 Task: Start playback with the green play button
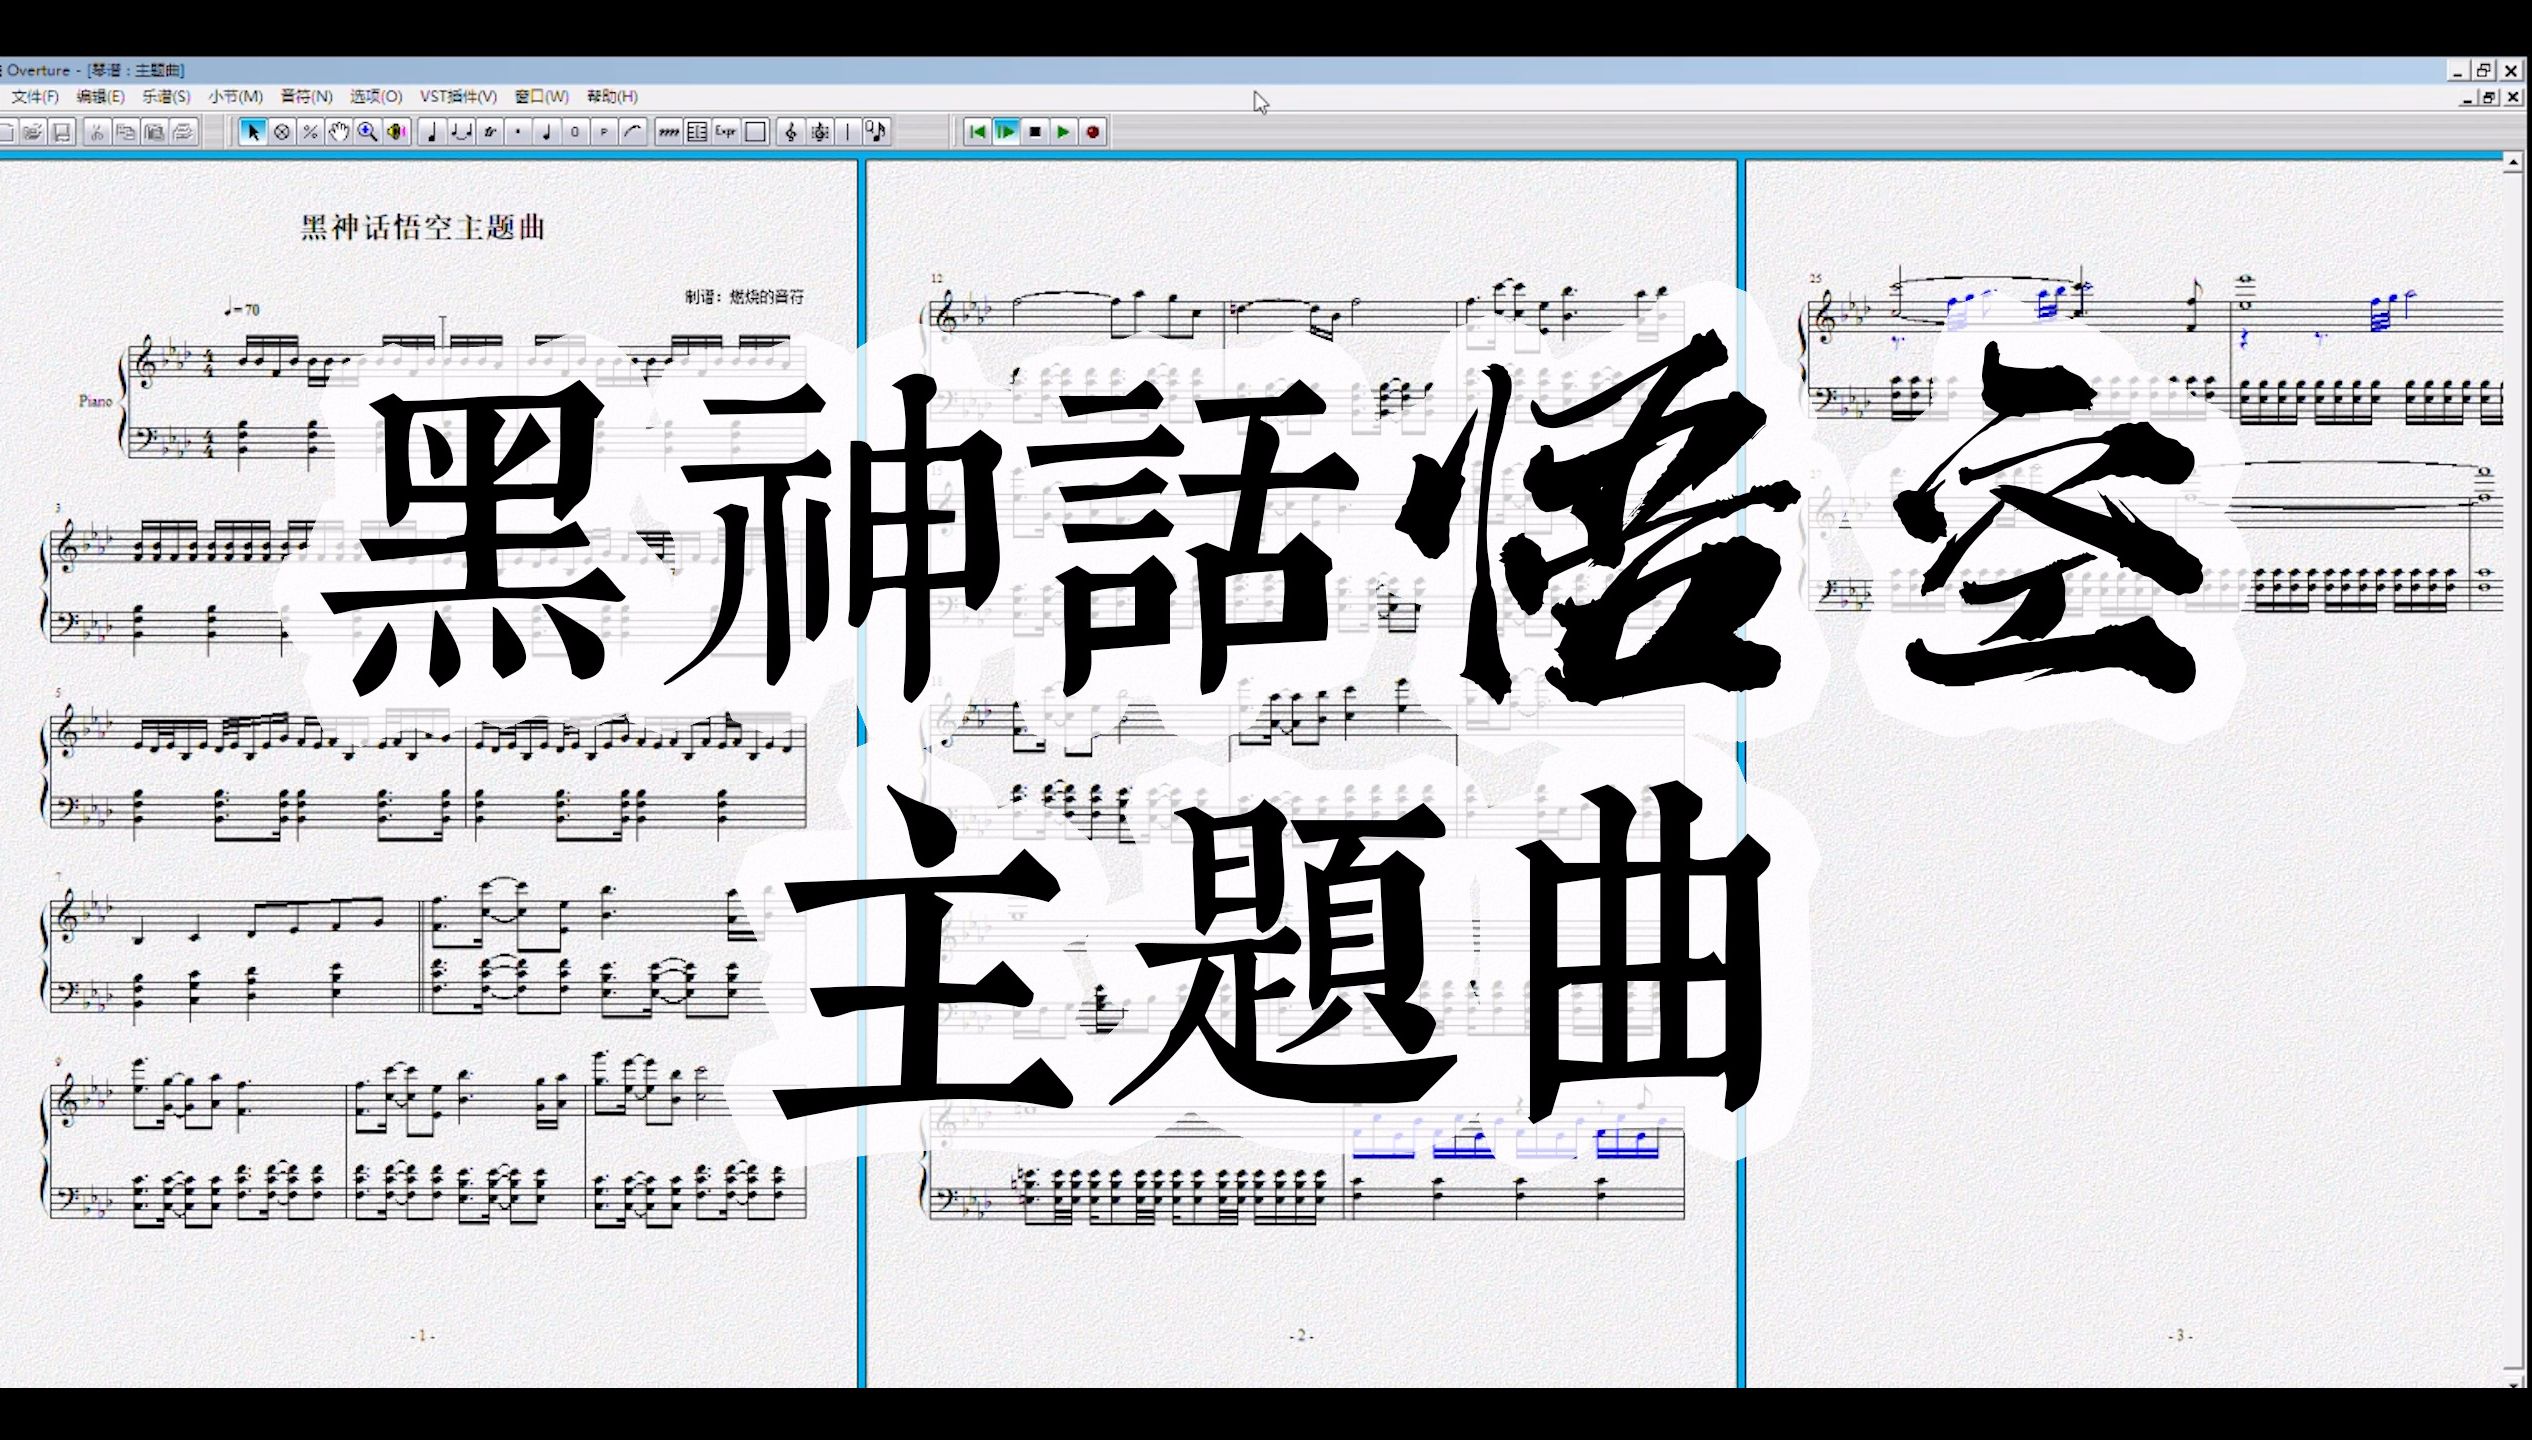(1064, 132)
